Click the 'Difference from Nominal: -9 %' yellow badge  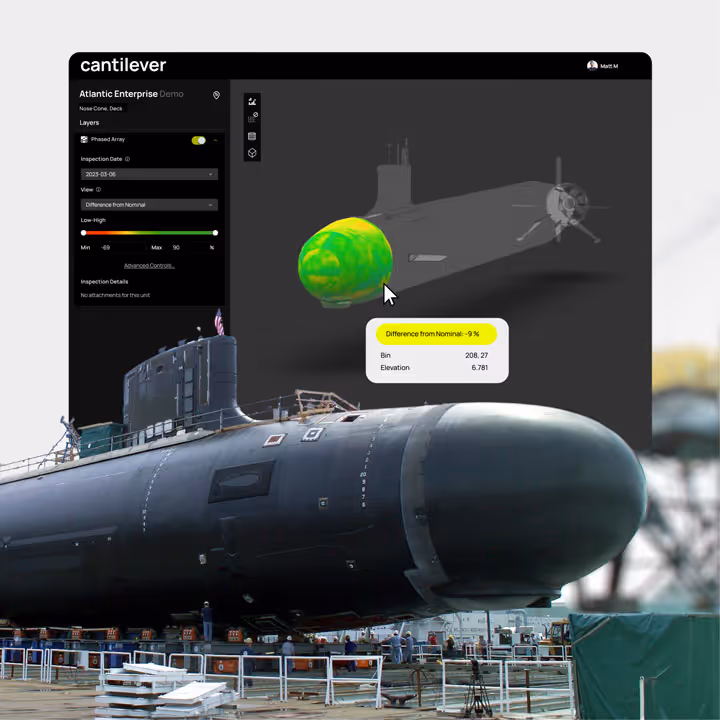[x=436, y=334]
